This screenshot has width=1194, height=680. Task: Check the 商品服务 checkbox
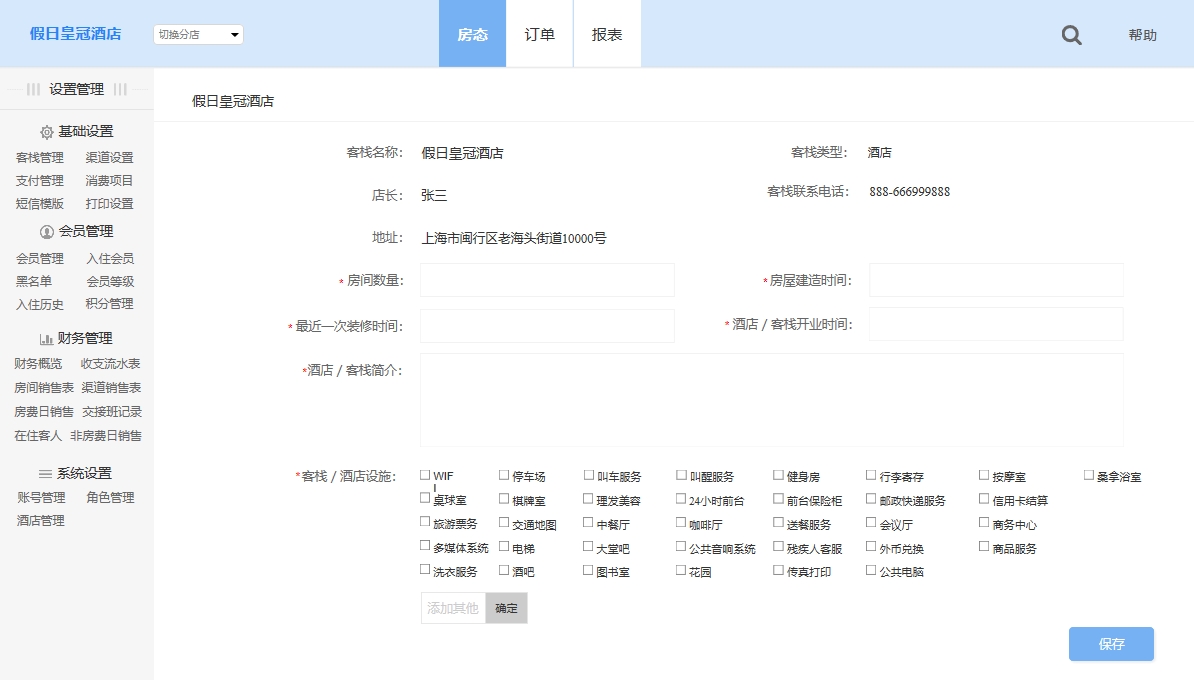pos(984,546)
